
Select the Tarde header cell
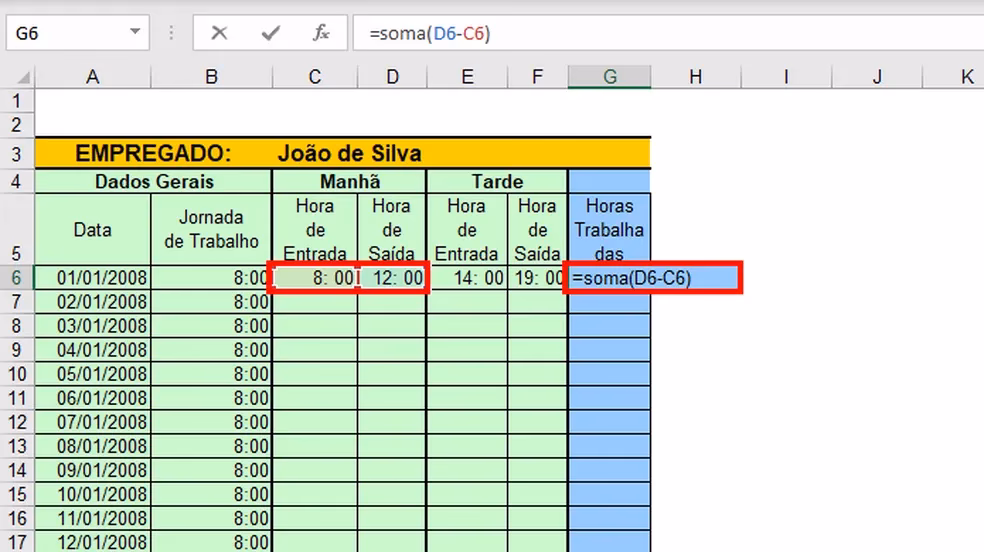[497, 181]
